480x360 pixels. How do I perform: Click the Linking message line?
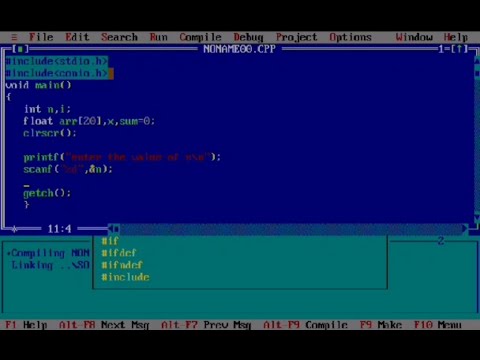pos(50,265)
